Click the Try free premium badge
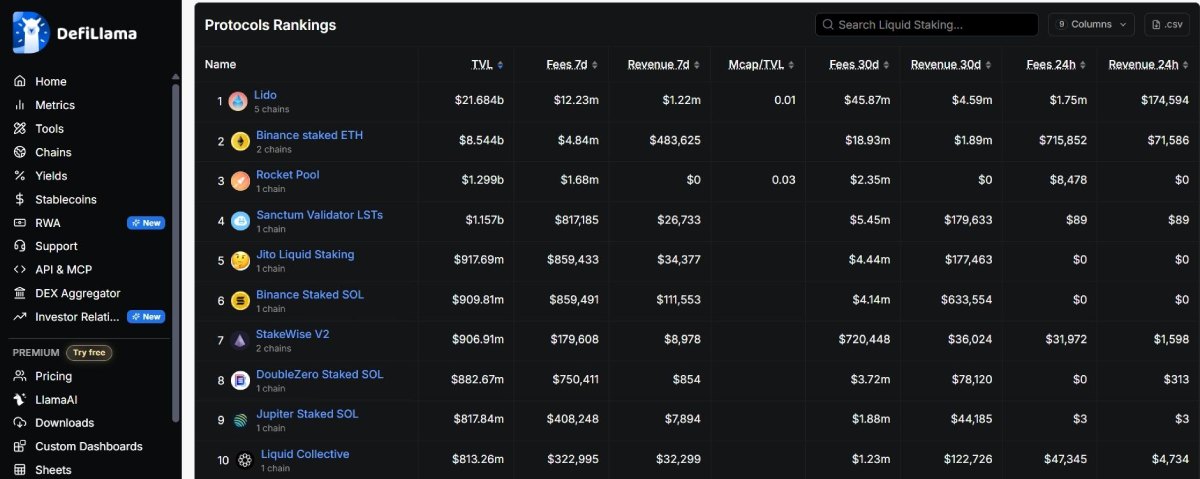This screenshot has height=479, width=1200. (x=89, y=353)
